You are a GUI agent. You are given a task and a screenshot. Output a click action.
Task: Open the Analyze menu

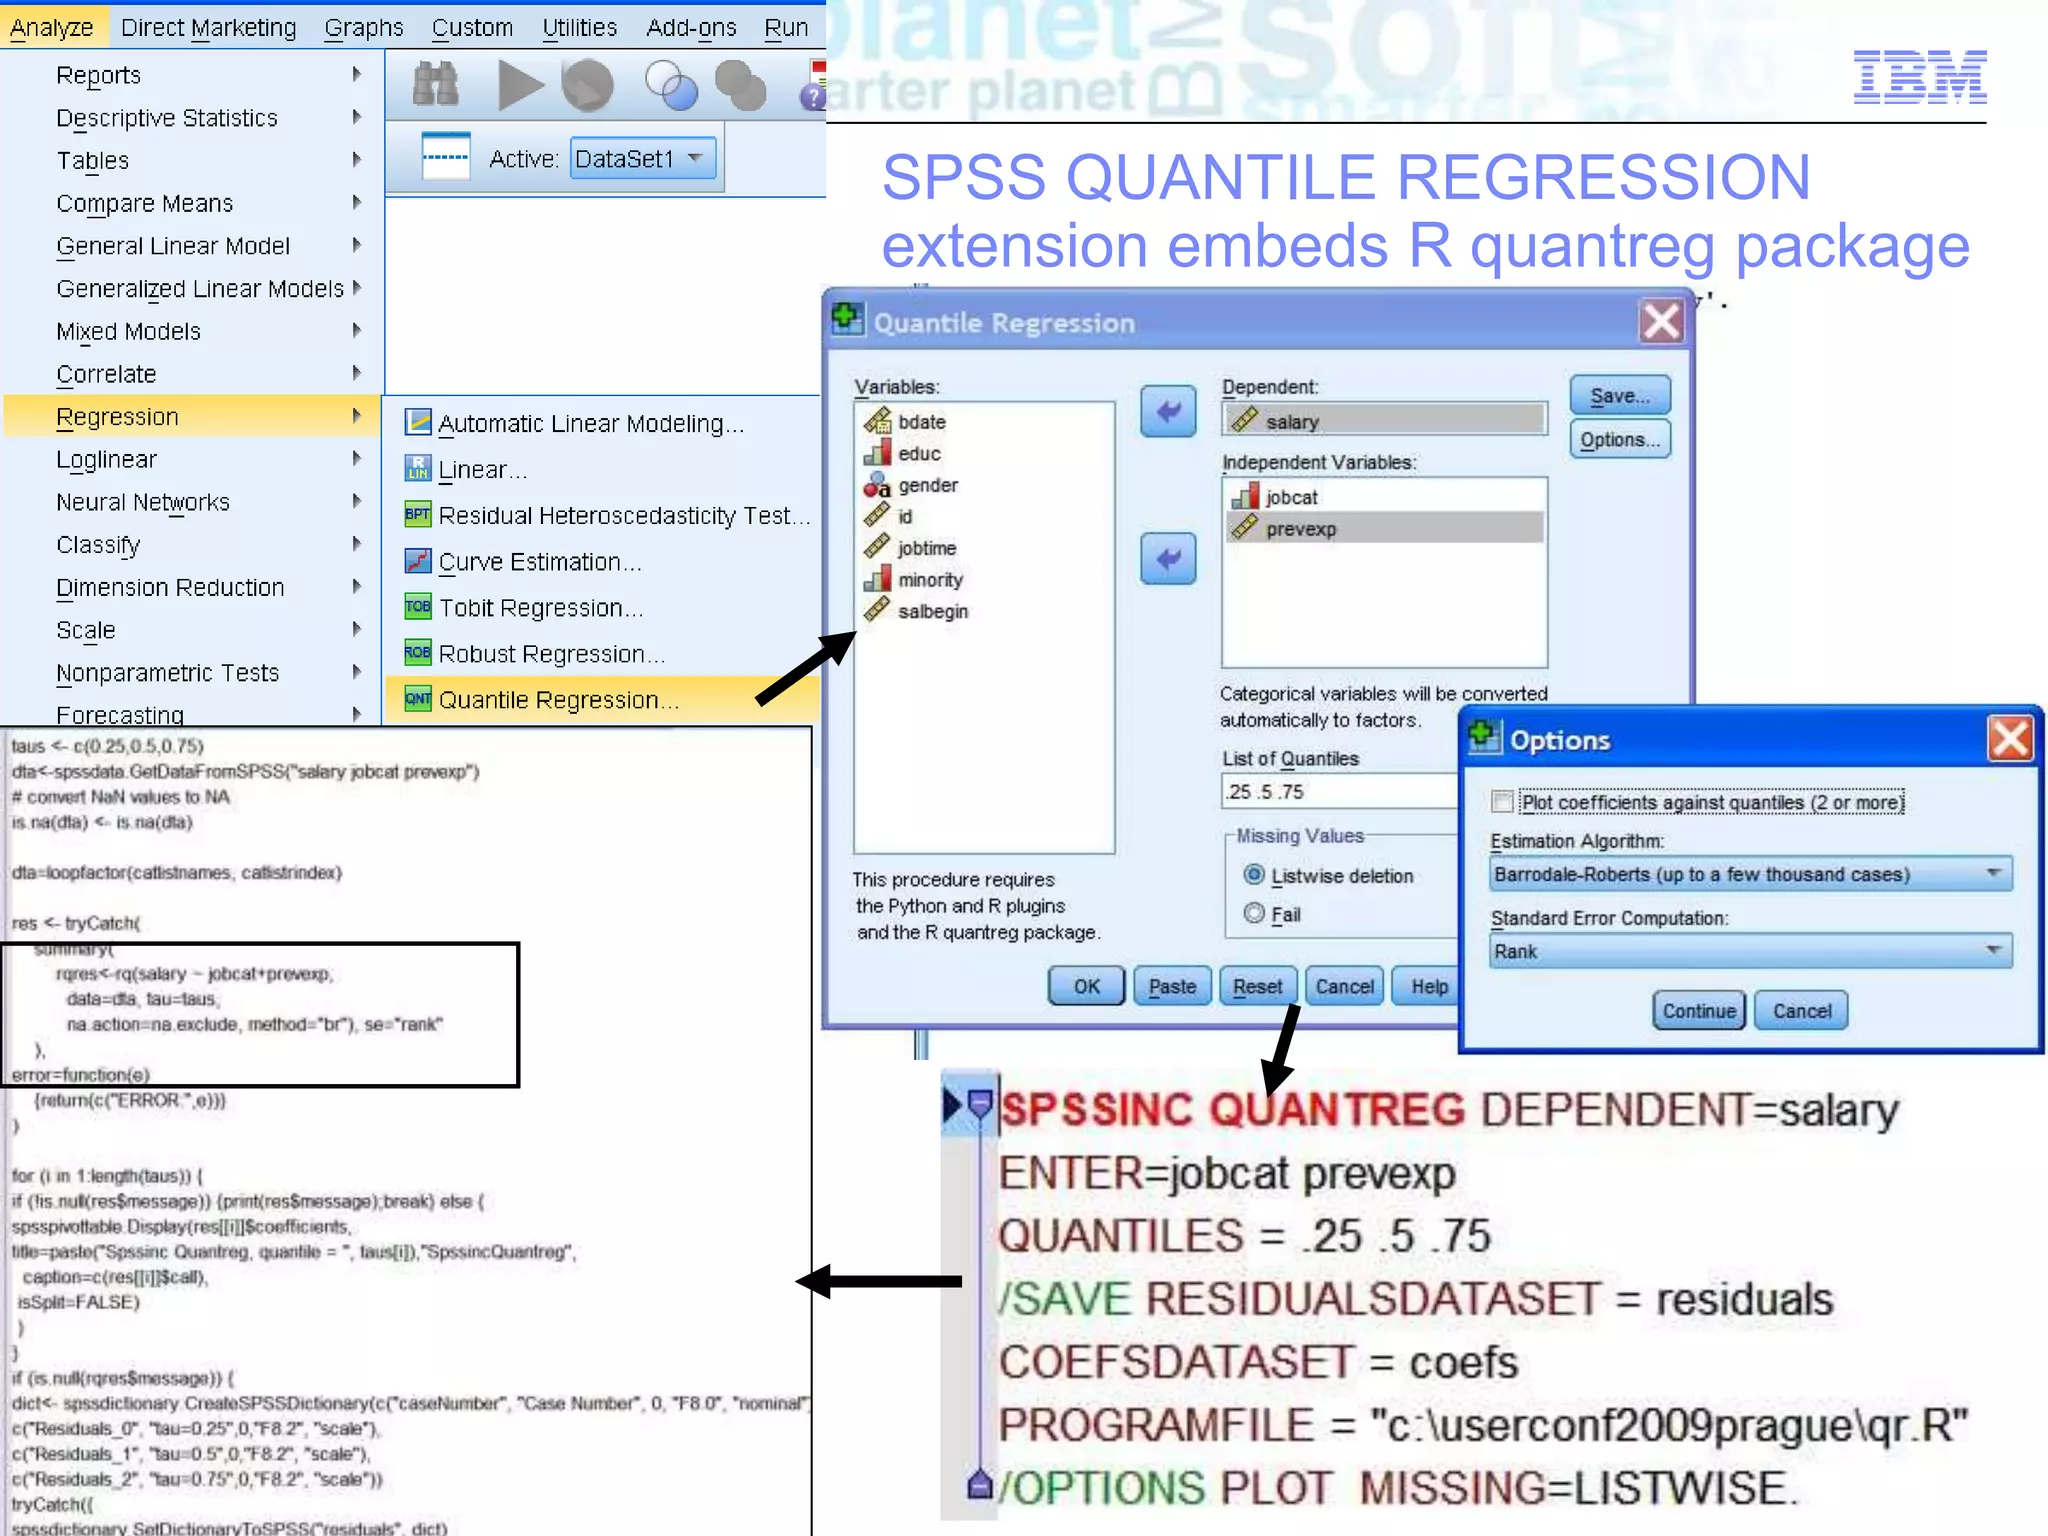point(52,27)
